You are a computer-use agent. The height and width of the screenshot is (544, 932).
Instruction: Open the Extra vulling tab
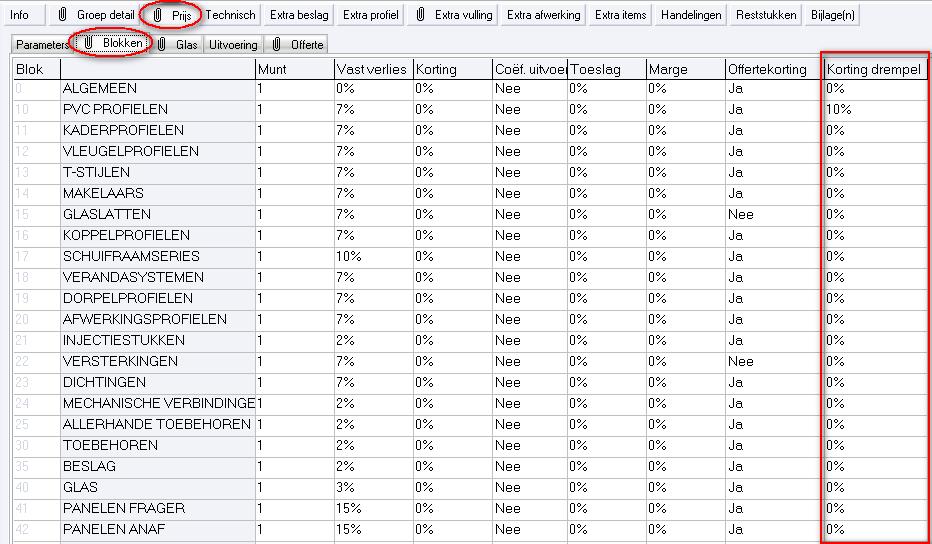point(452,15)
